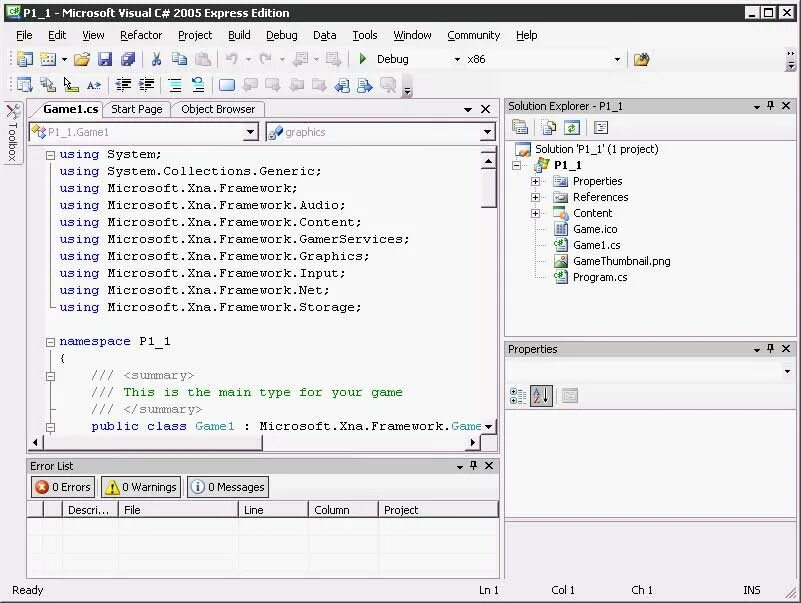This screenshot has height=603, width=801.
Task: Toggle Alphabetical sort in Properties panel
Action: click(x=541, y=396)
